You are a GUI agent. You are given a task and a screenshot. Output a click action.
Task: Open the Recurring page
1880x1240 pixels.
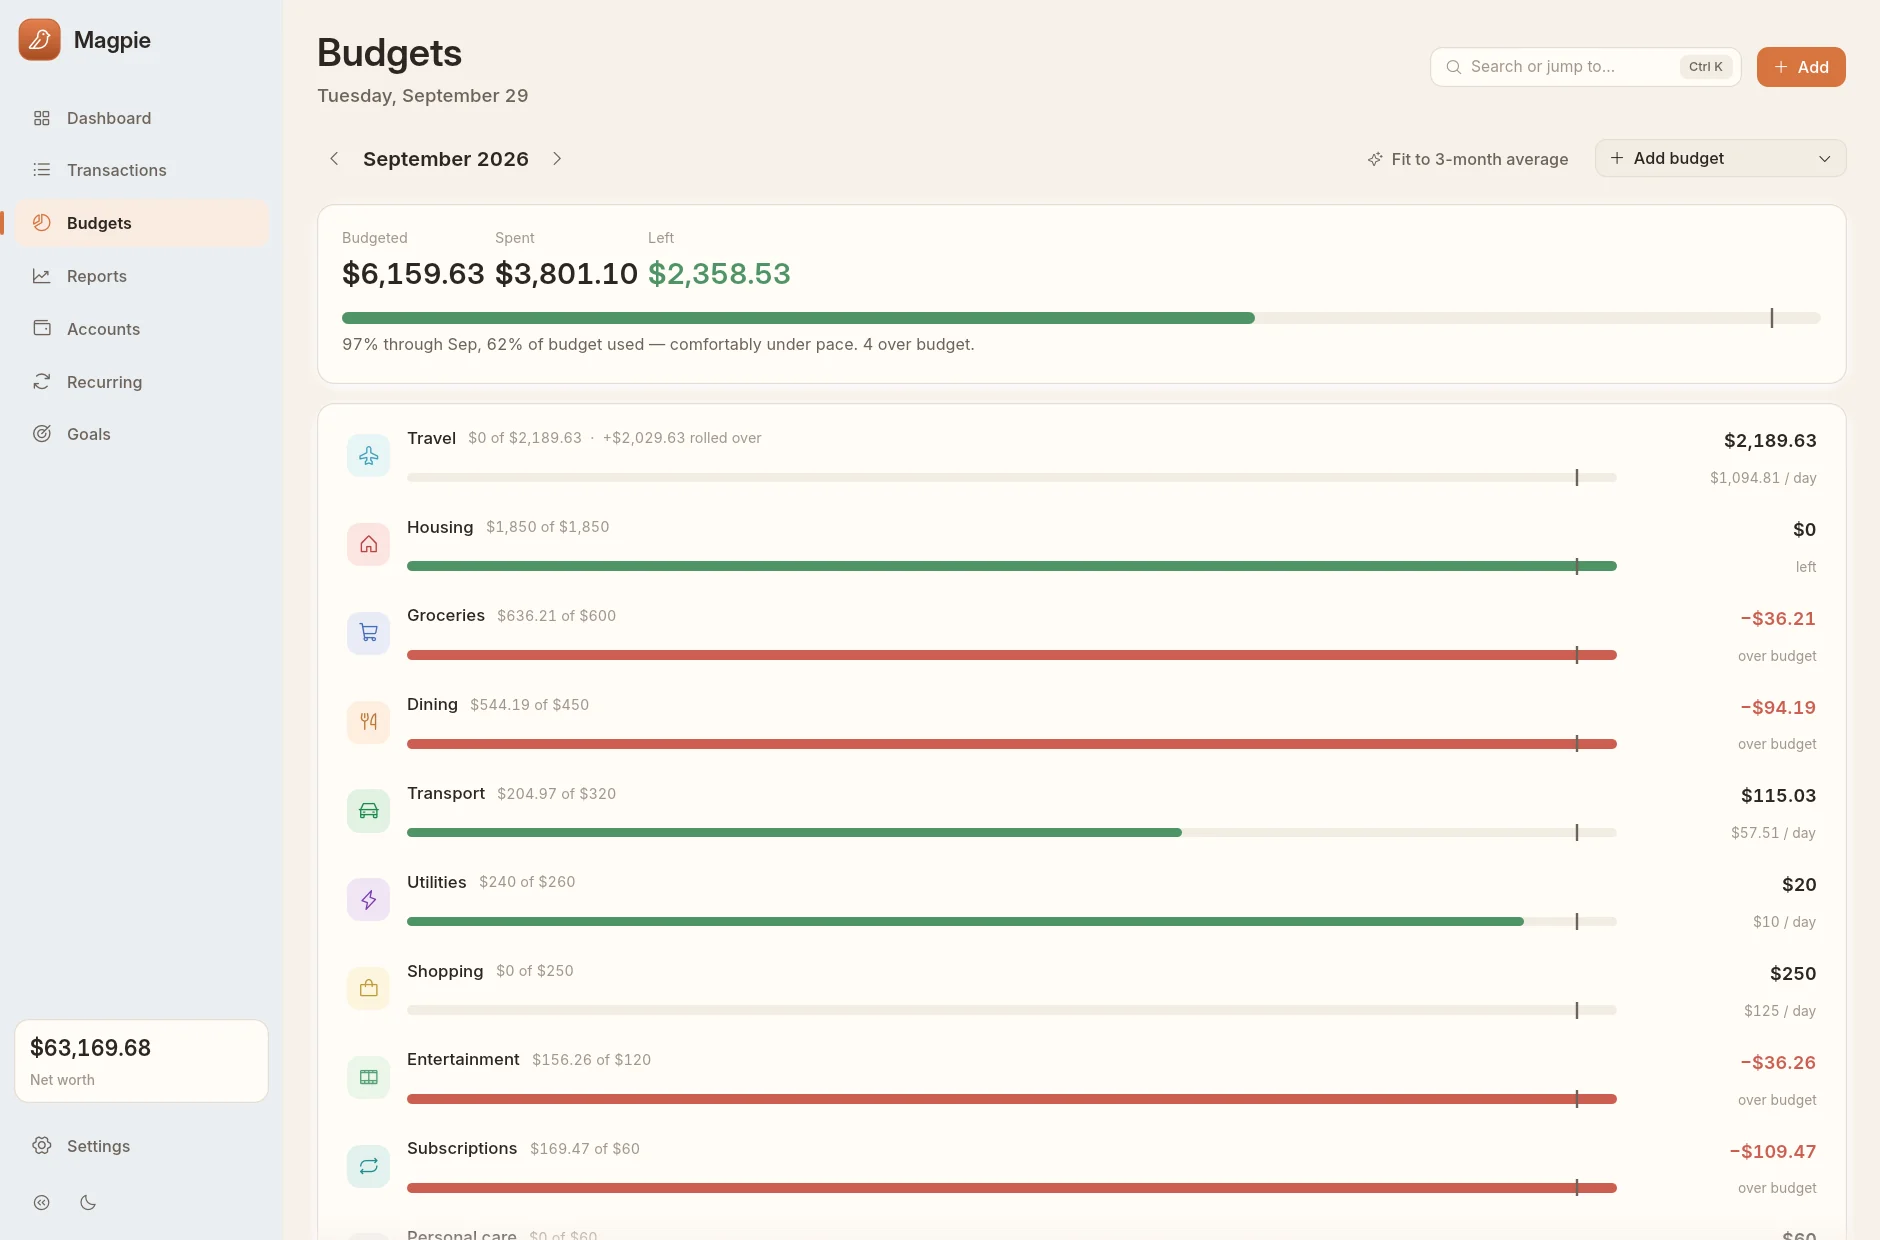141,382
